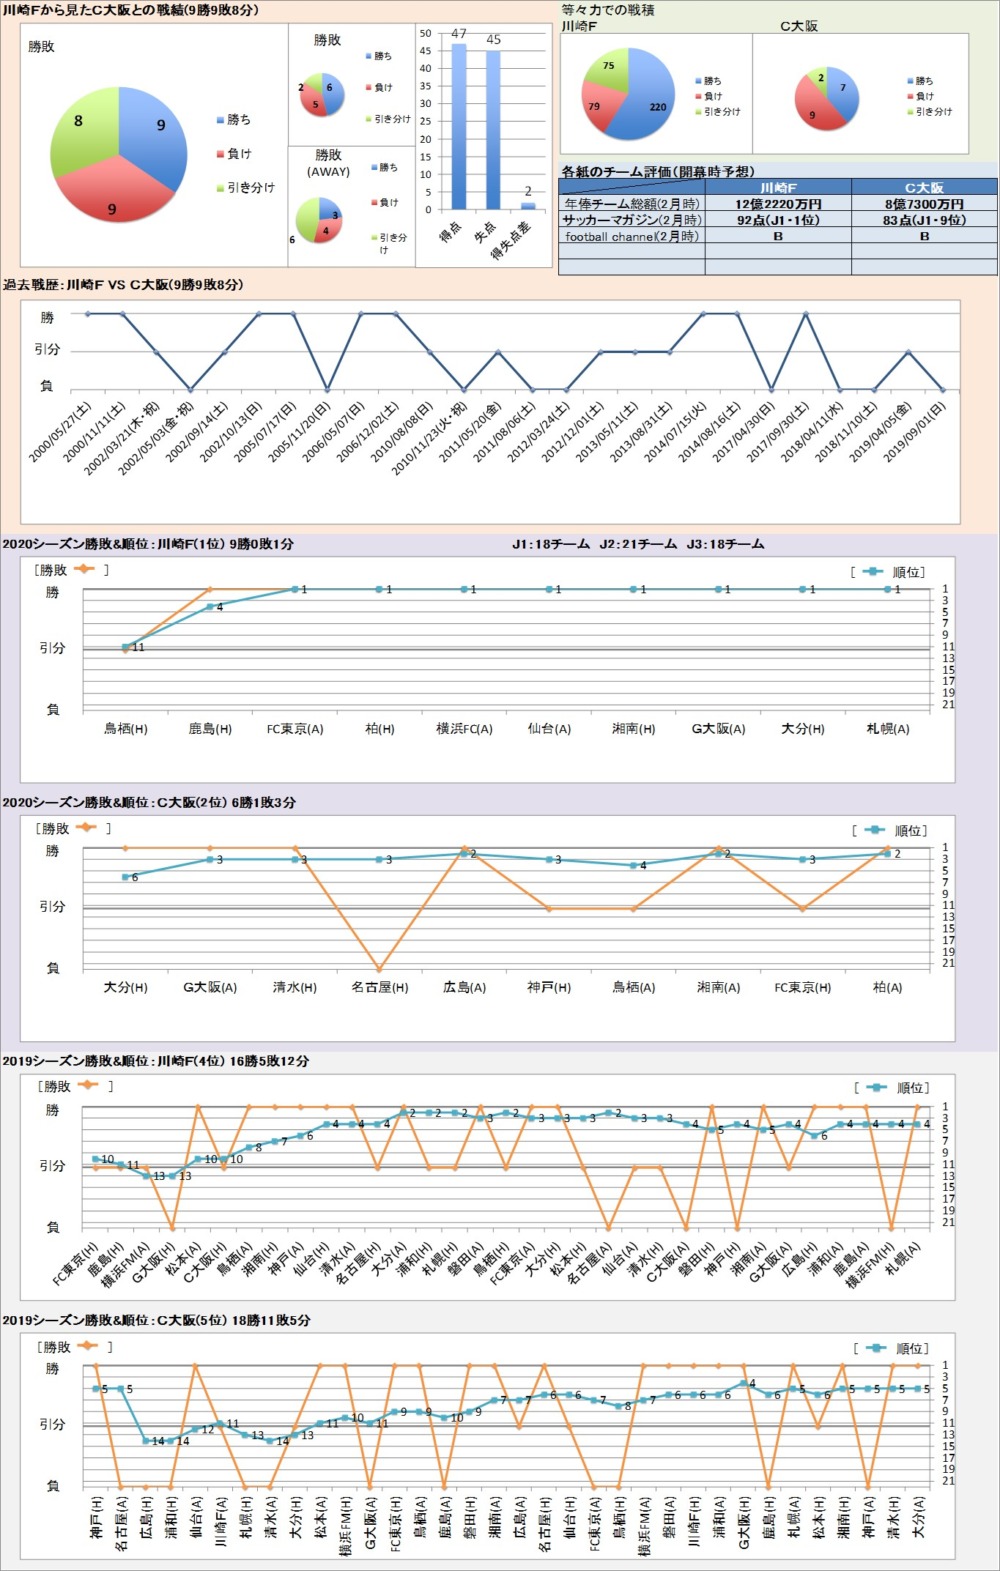
Task: Click the 名古屋(H) label in C大阪 2020 chart
Action: tap(379, 987)
